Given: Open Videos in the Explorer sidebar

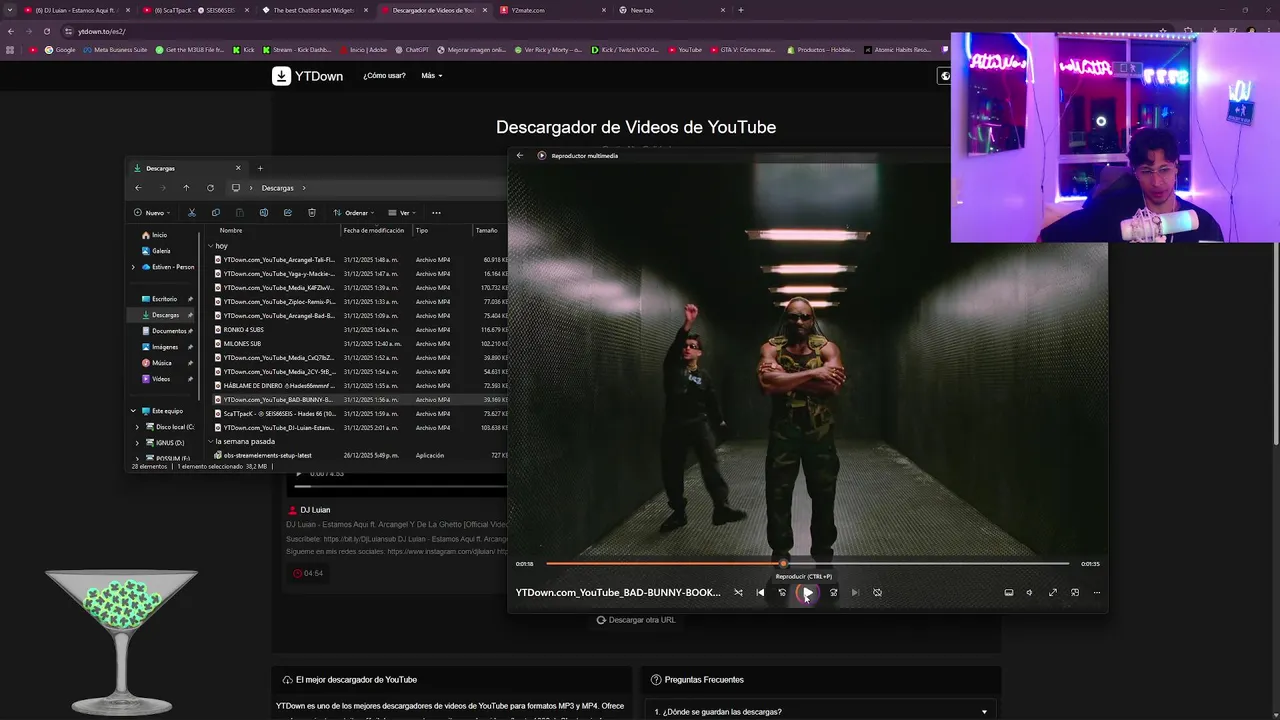Looking at the screenshot, I should click(x=156, y=379).
